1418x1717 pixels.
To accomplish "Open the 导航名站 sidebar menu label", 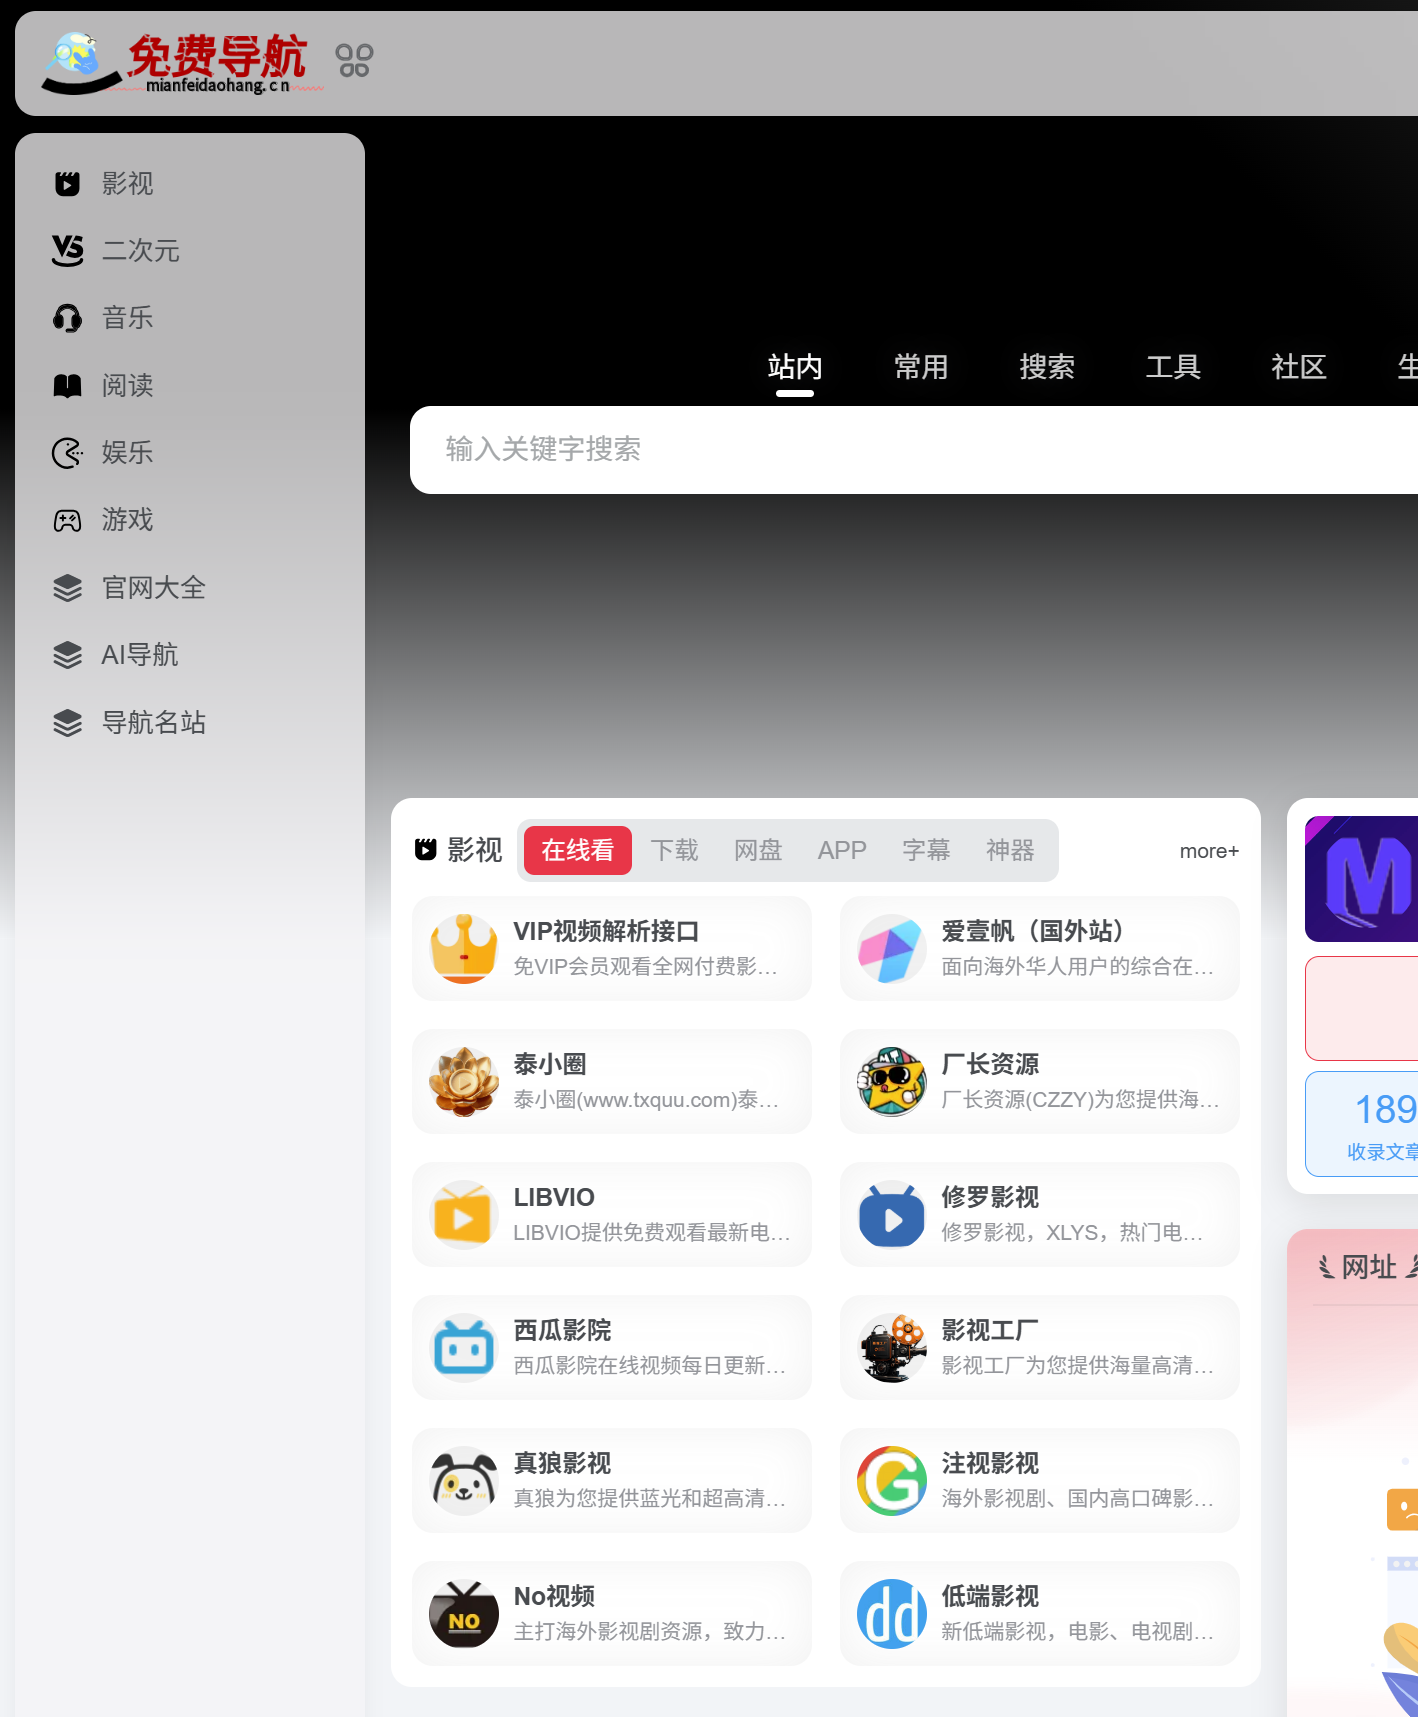I will click(154, 722).
